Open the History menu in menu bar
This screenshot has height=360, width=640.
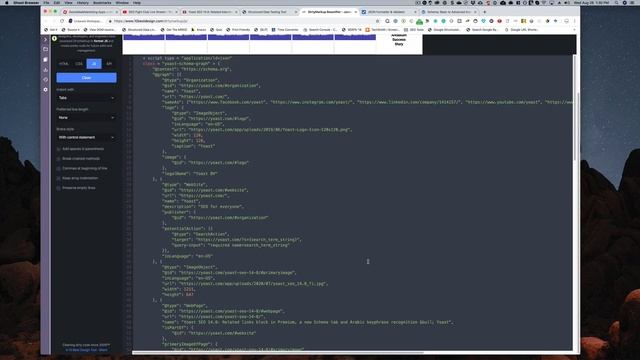(x=83, y=2)
